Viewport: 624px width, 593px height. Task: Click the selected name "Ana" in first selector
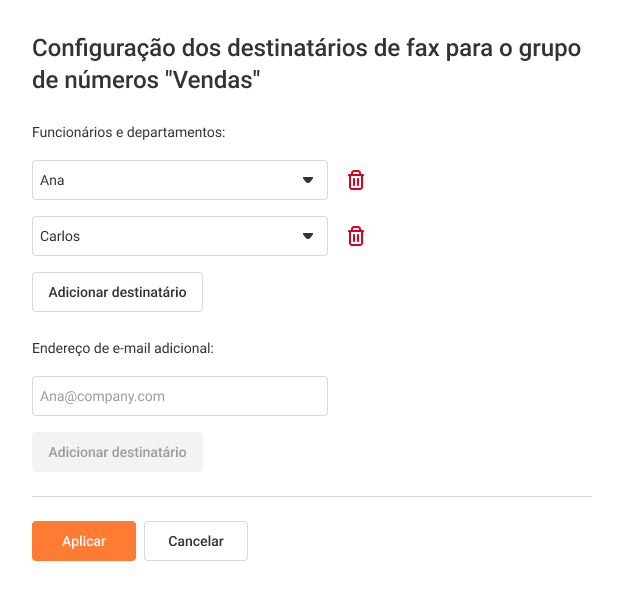pyautogui.click(x=52, y=181)
